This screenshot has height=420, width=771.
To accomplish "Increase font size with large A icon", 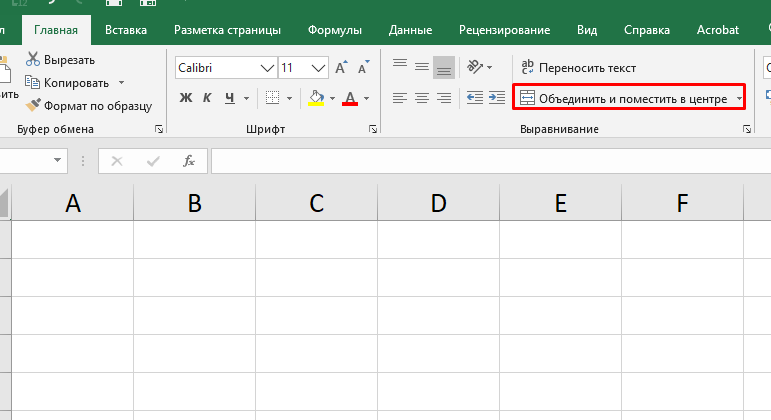I will point(341,67).
